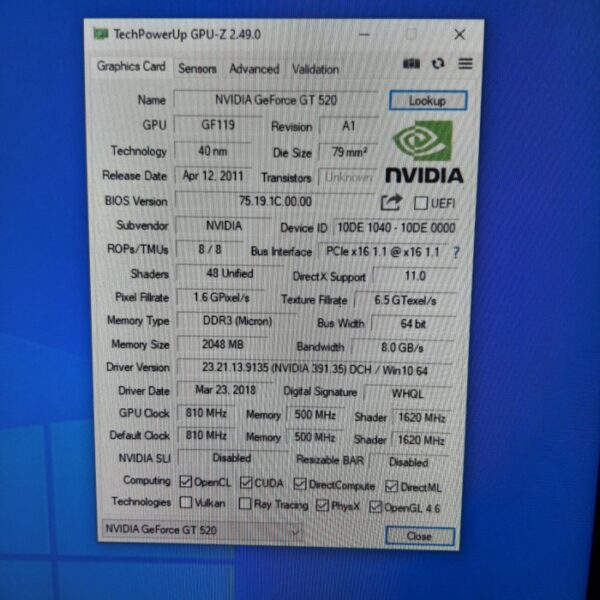
Task: Click the refresh icon in GPU-Z
Action: click(438, 64)
